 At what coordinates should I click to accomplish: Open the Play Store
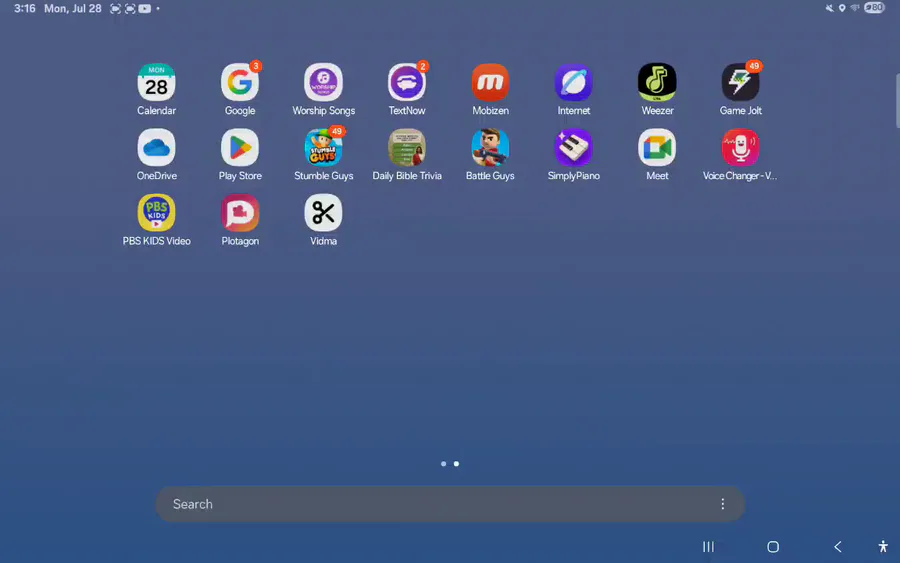pyautogui.click(x=240, y=147)
